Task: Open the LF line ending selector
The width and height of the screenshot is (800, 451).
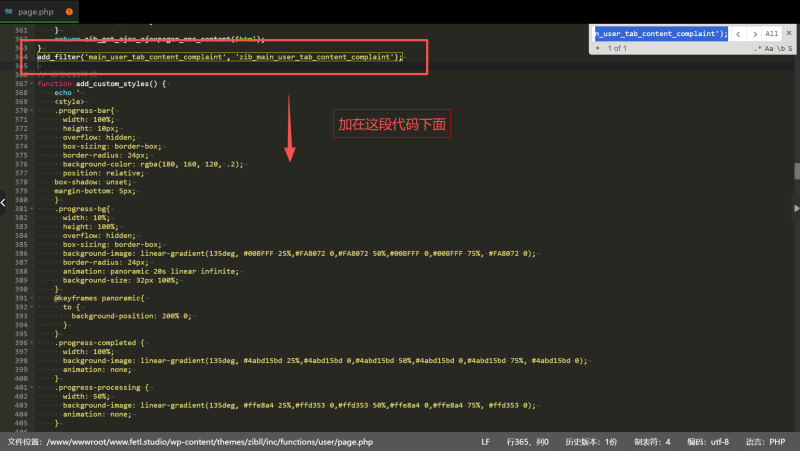Action: [x=485, y=441]
